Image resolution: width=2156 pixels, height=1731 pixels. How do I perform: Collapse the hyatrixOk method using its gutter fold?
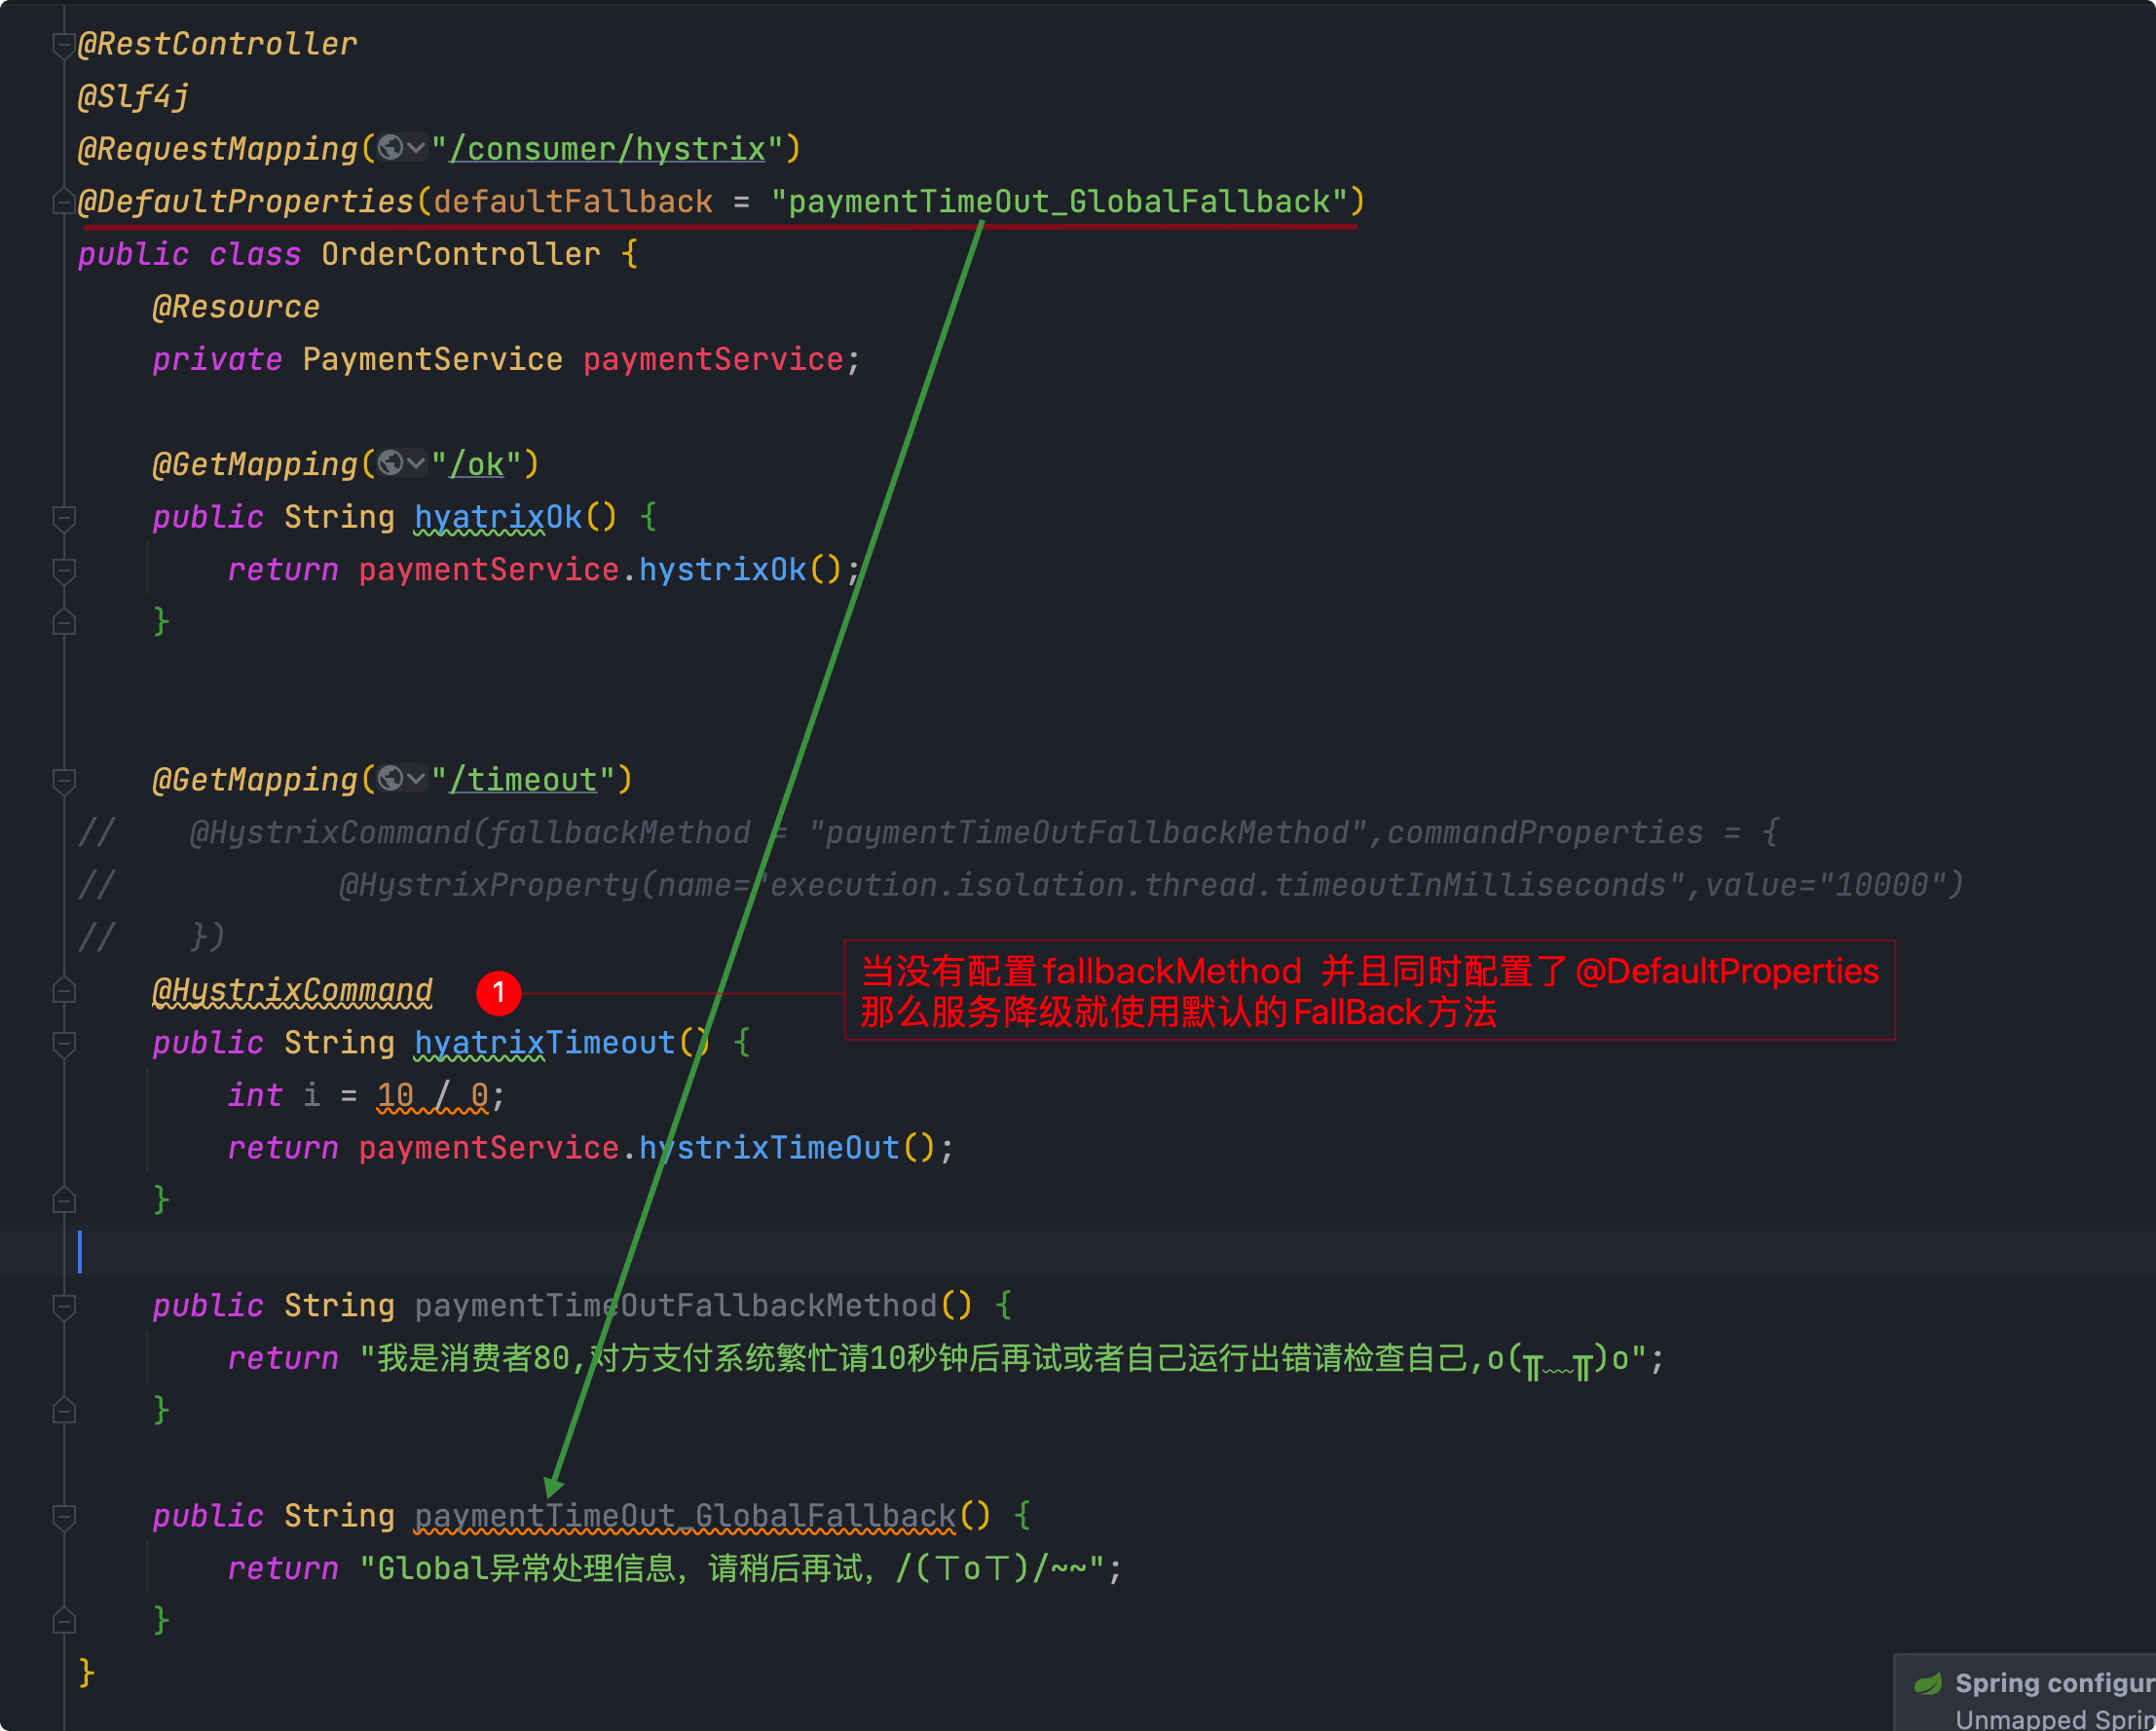[x=63, y=517]
